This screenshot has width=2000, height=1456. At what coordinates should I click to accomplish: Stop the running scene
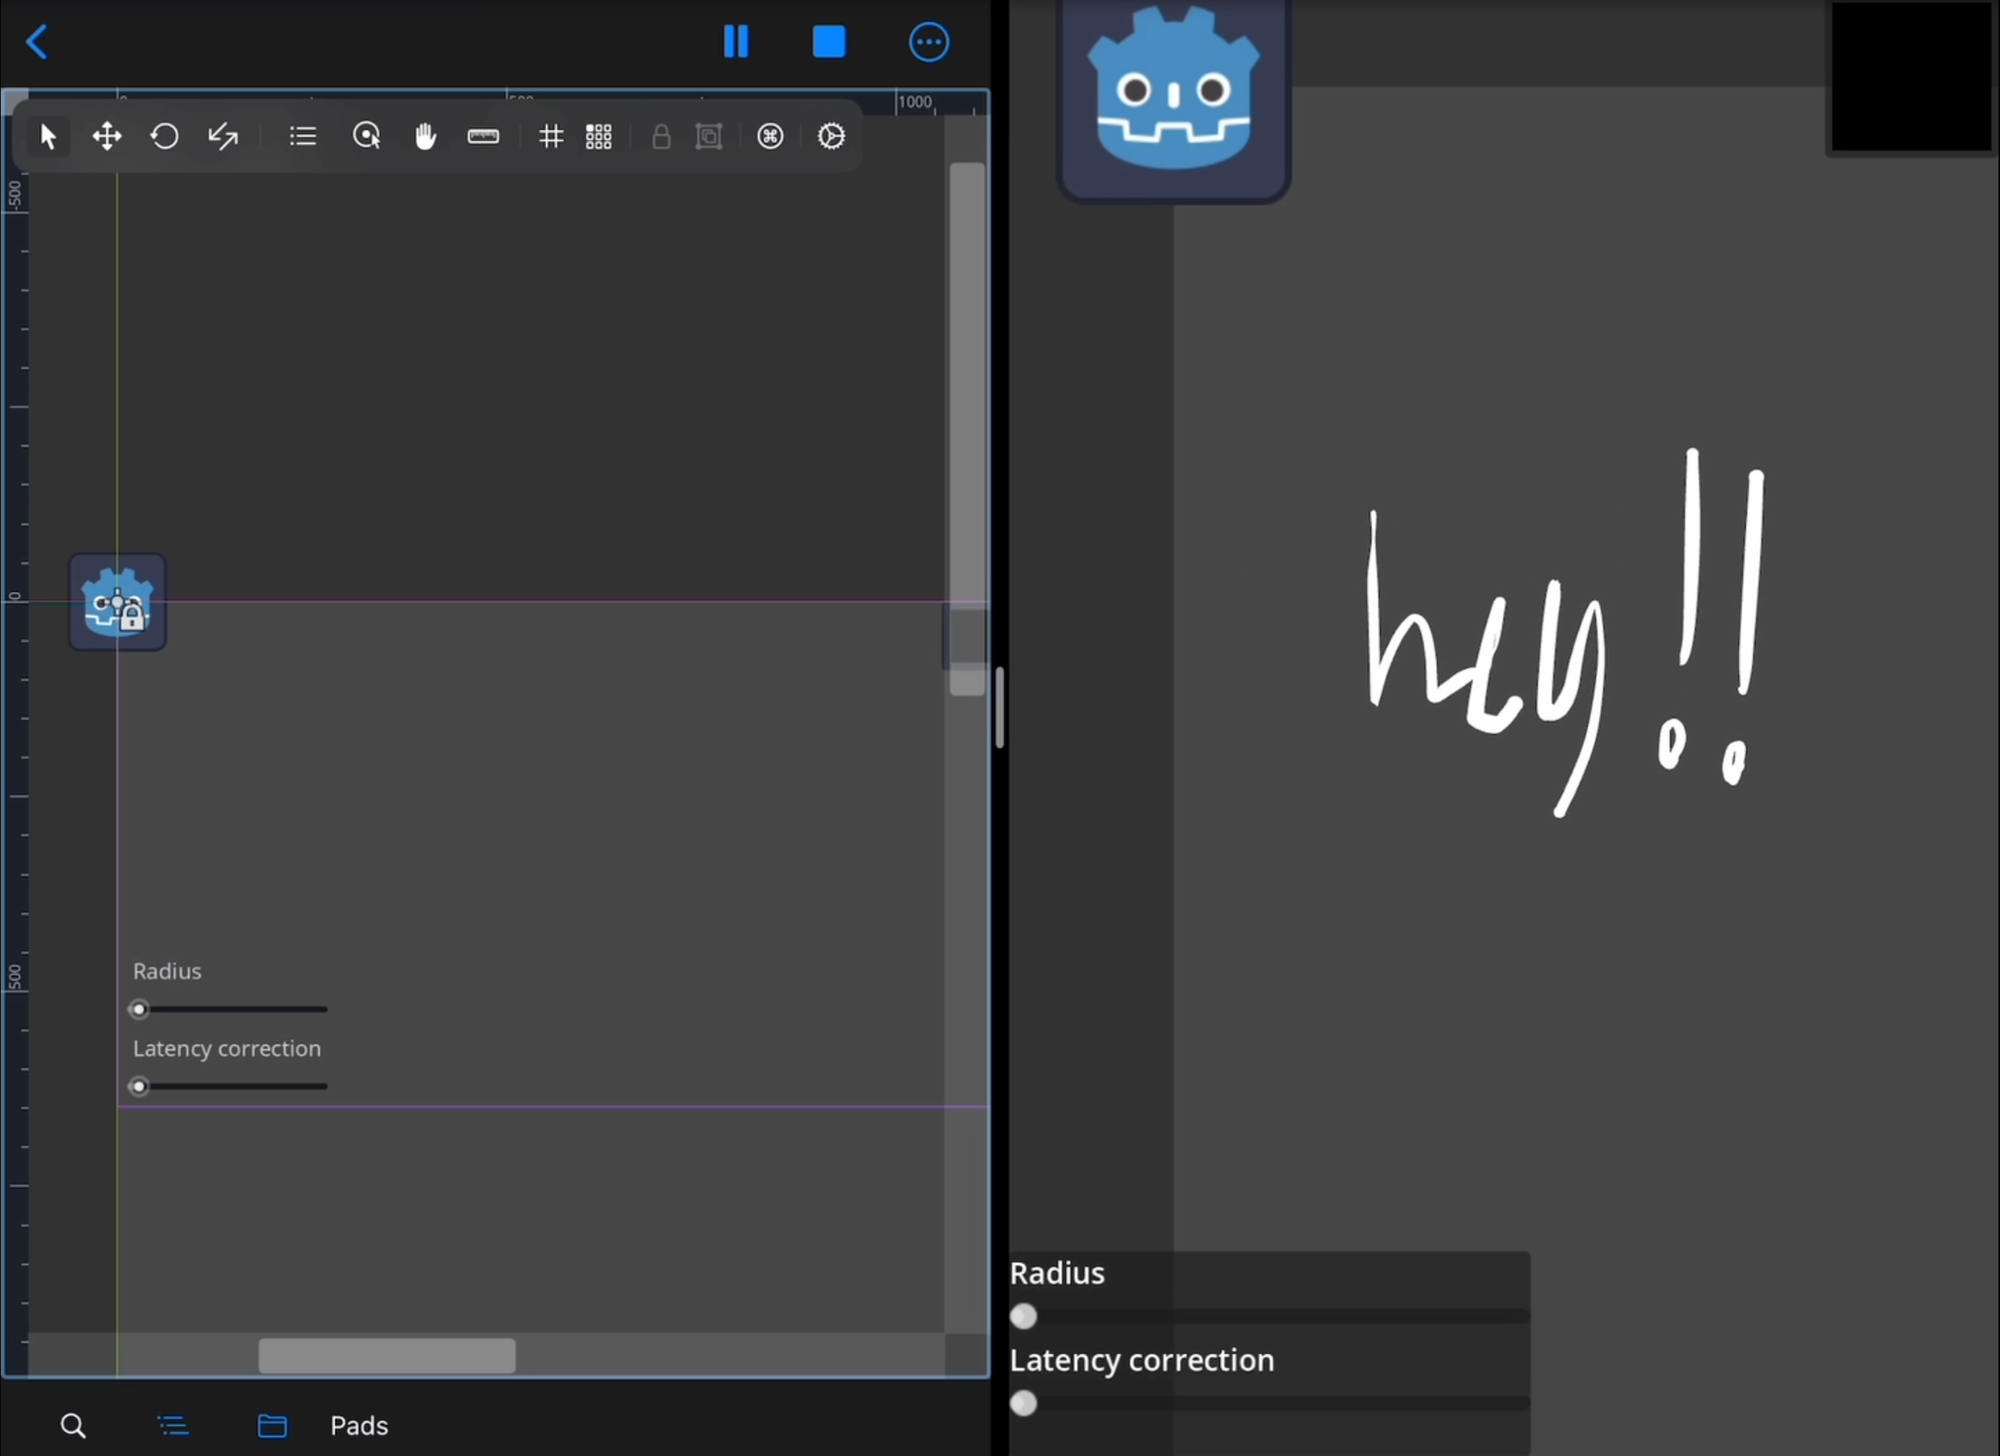click(829, 42)
